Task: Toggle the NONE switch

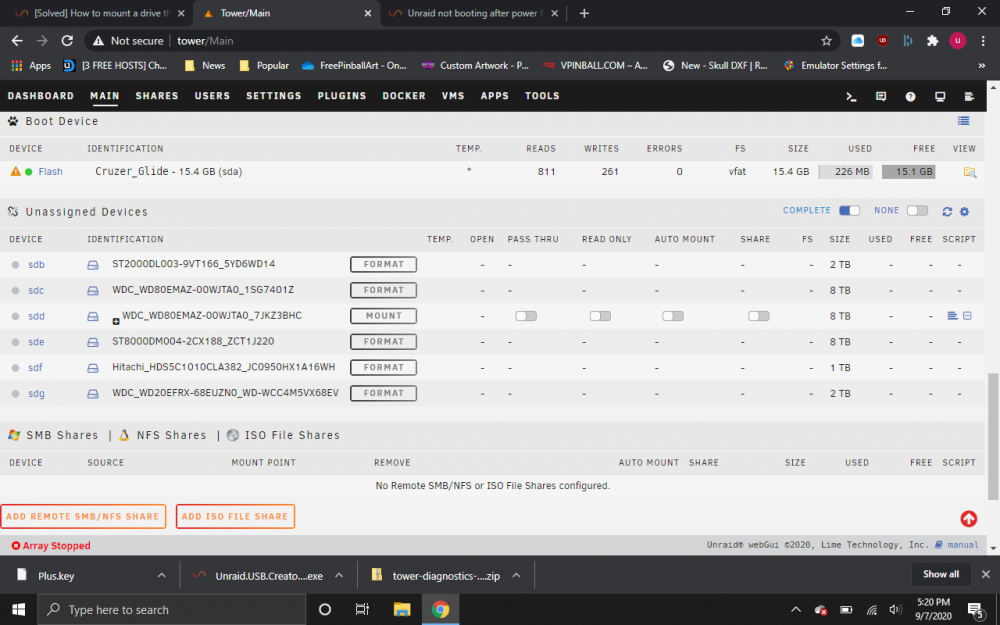Action: point(917,210)
